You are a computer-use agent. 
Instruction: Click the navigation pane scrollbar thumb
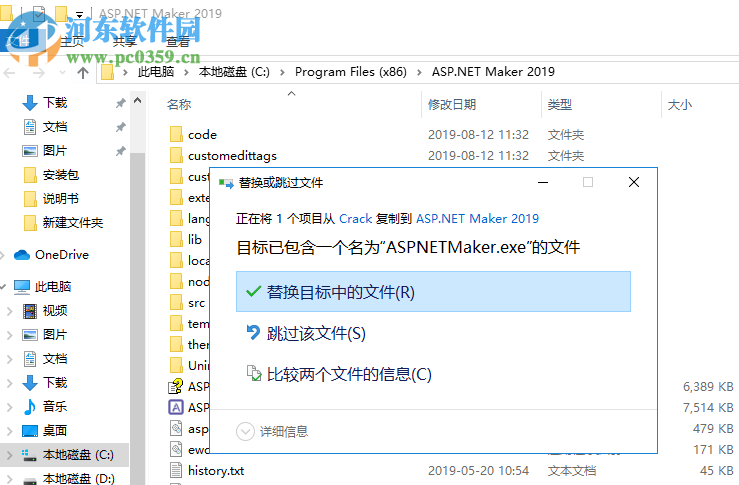coord(138,318)
